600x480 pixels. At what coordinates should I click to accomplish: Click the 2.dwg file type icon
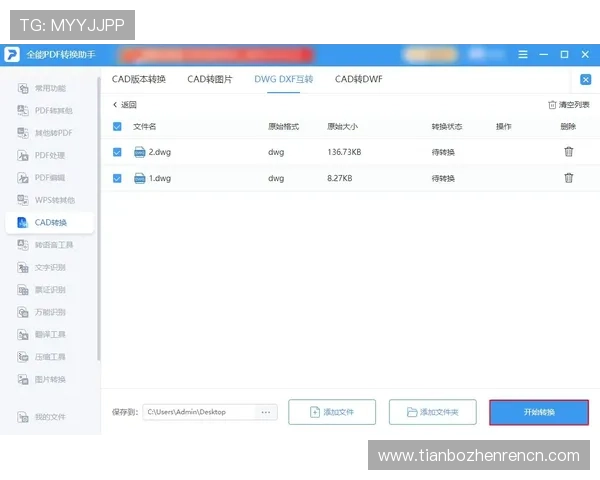pos(140,152)
